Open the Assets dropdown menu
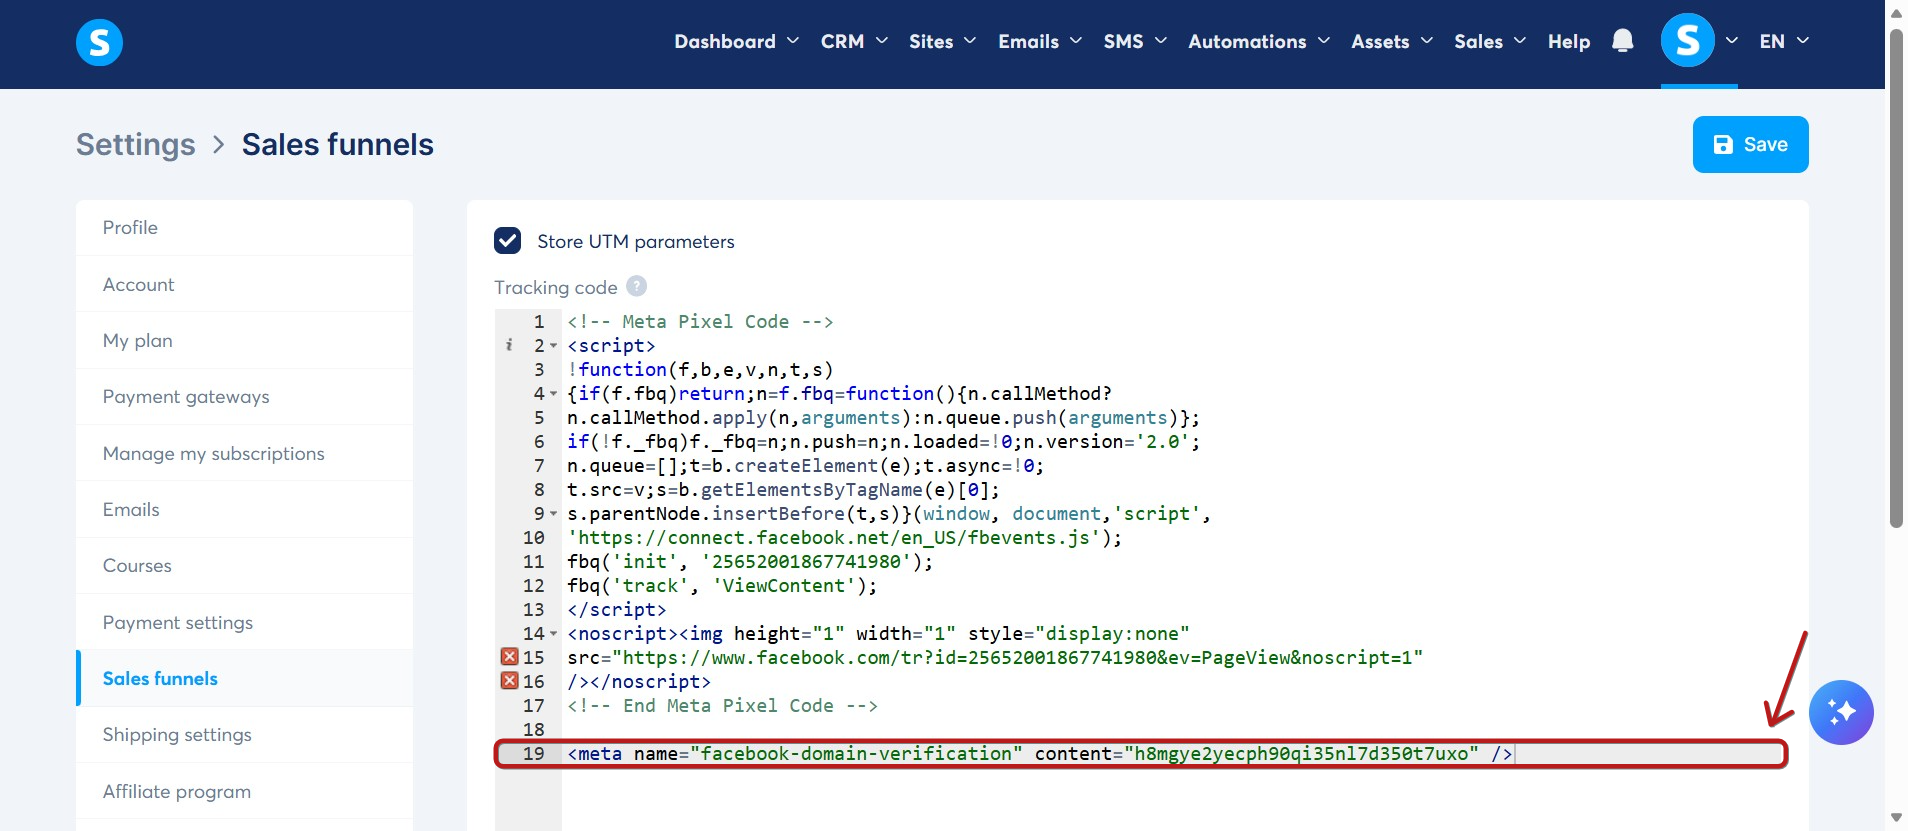Viewport: 1908px width, 831px height. (1392, 41)
